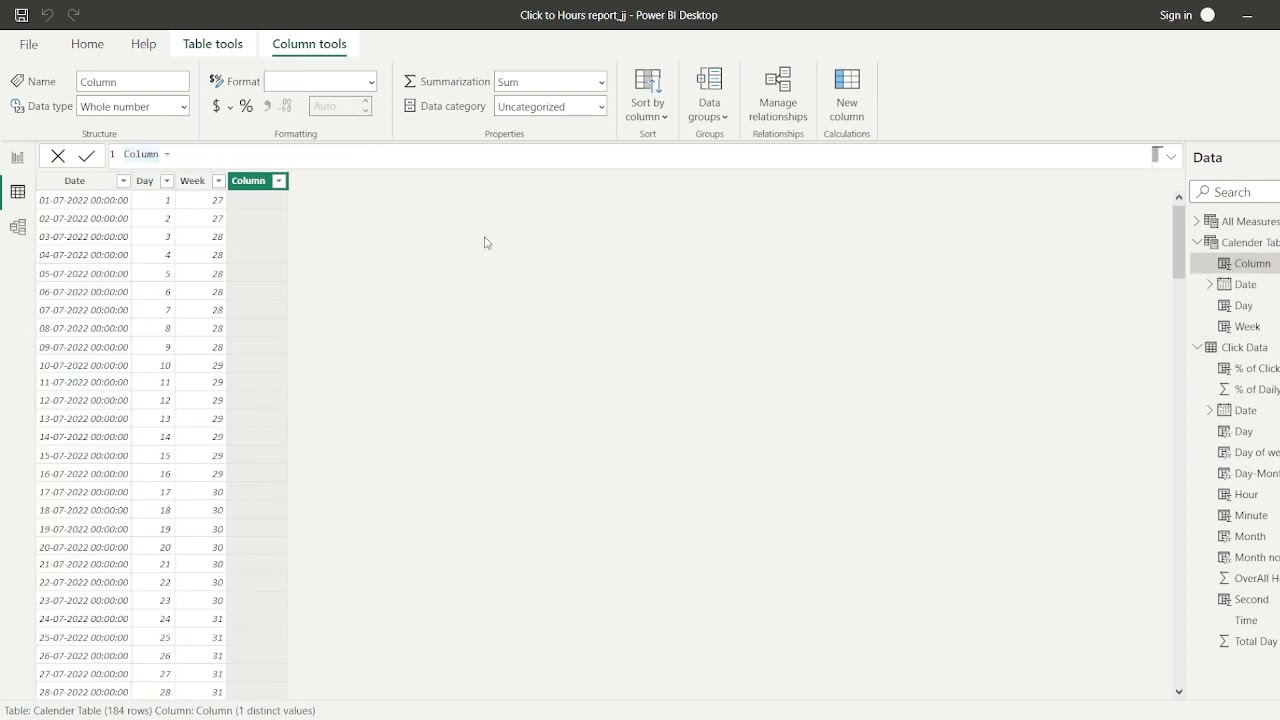This screenshot has height=720, width=1280.
Task: Expand Date hierarchy under Click Data
Action: pos(1210,410)
